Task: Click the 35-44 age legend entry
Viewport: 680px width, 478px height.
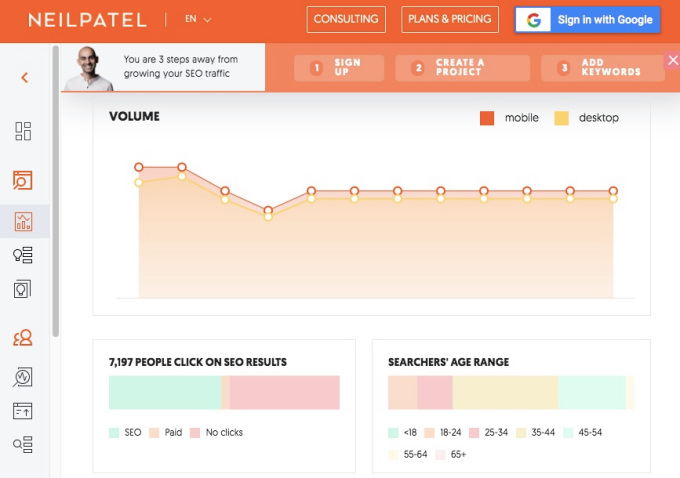Action: 535,432
